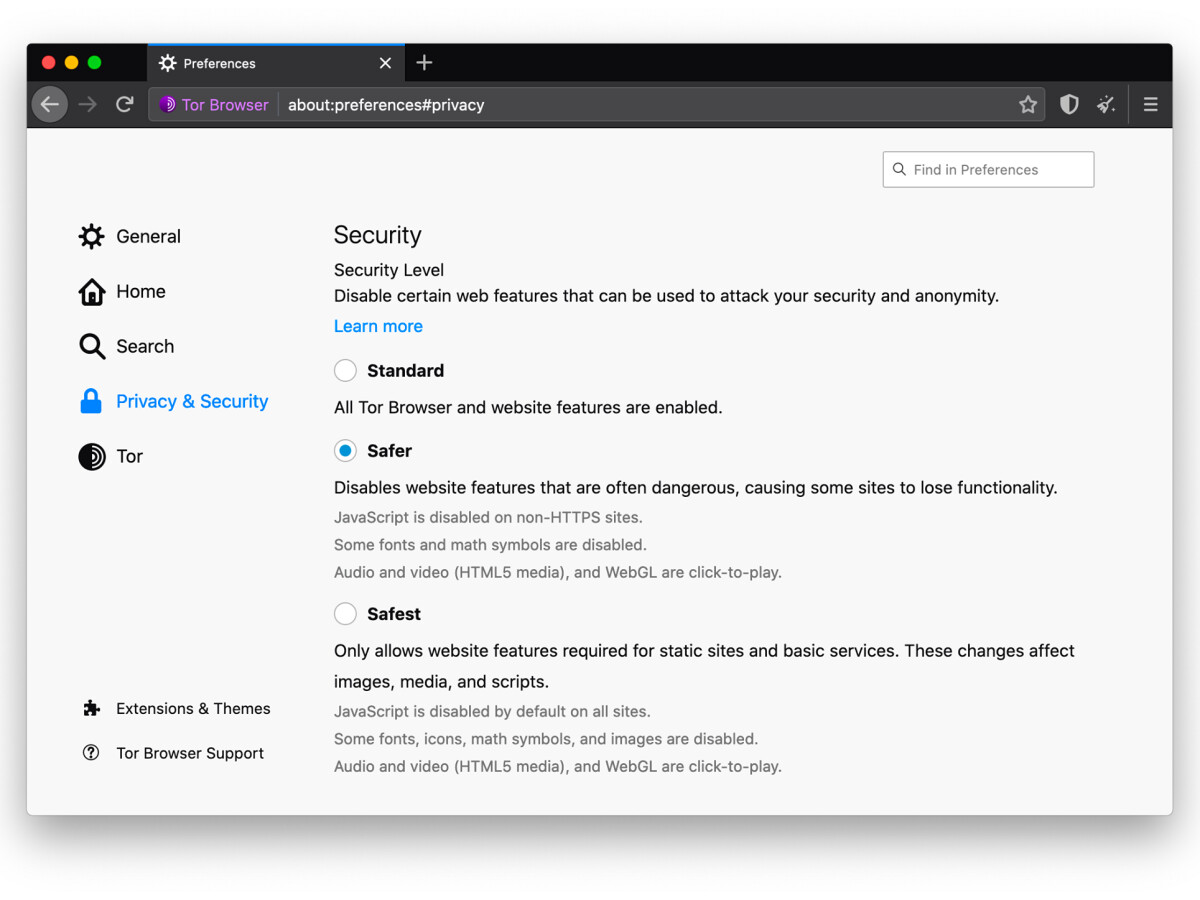Click 'All Tor Browser and website features are enabled.'
Image resolution: width=1200 pixels, height=900 pixels.
(x=528, y=407)
